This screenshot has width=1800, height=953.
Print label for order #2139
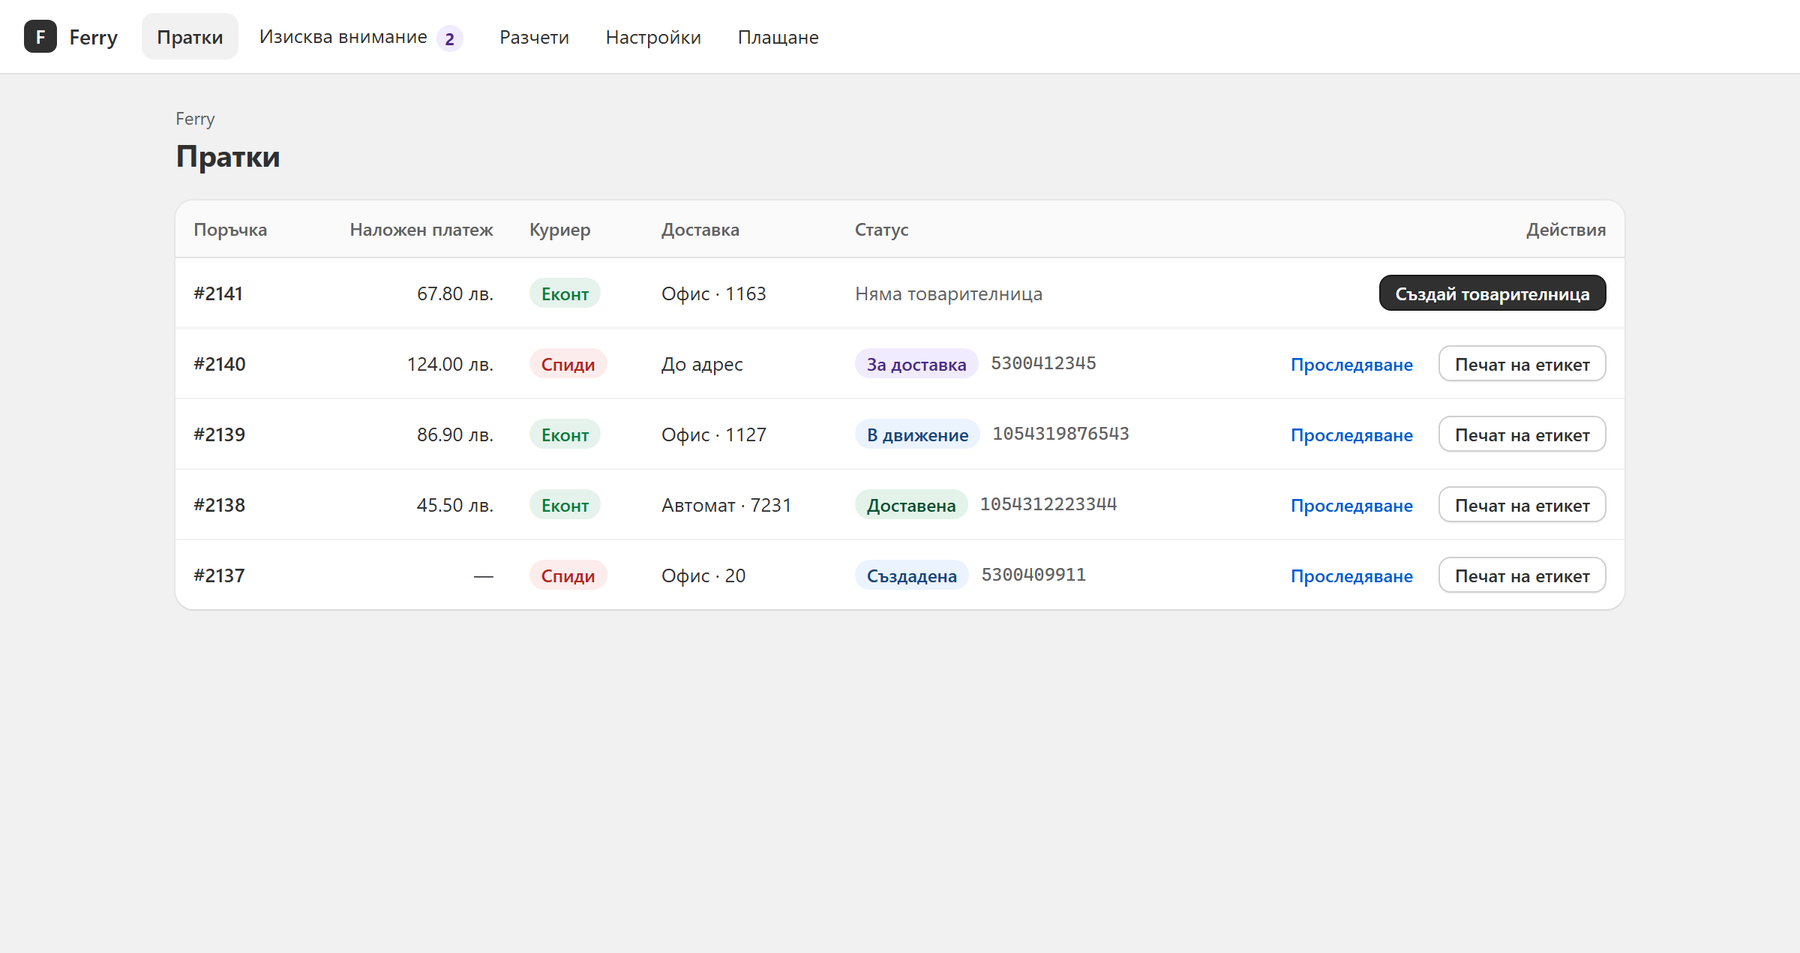point(1522,434)
